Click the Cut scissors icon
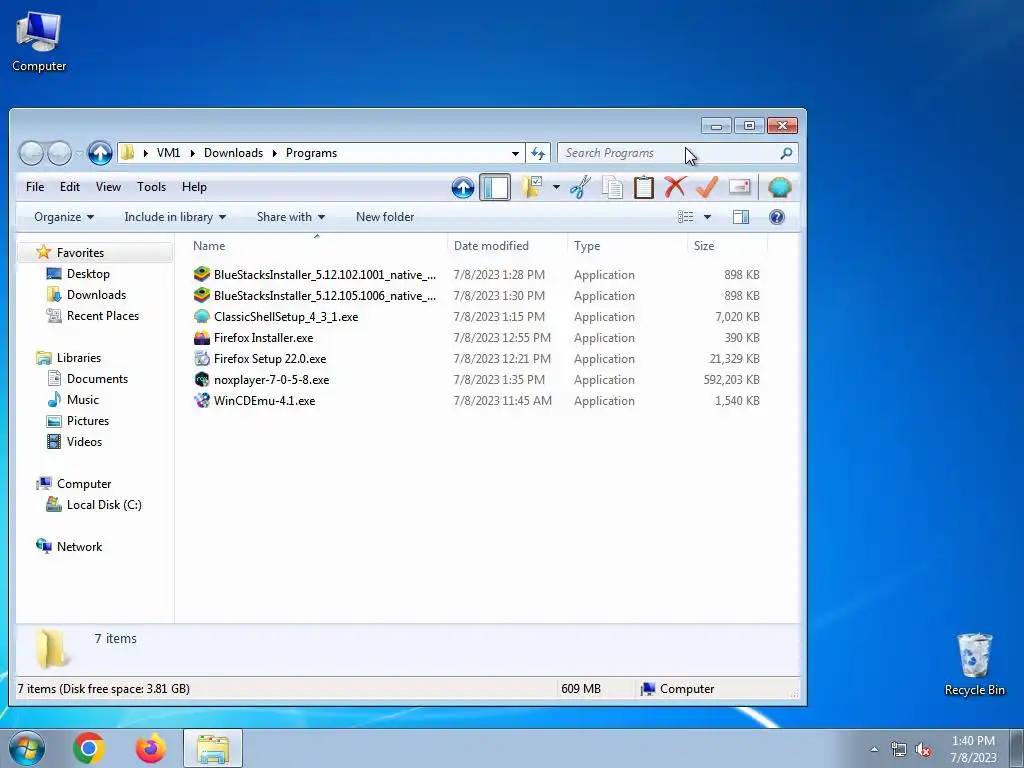 (580, 187)
